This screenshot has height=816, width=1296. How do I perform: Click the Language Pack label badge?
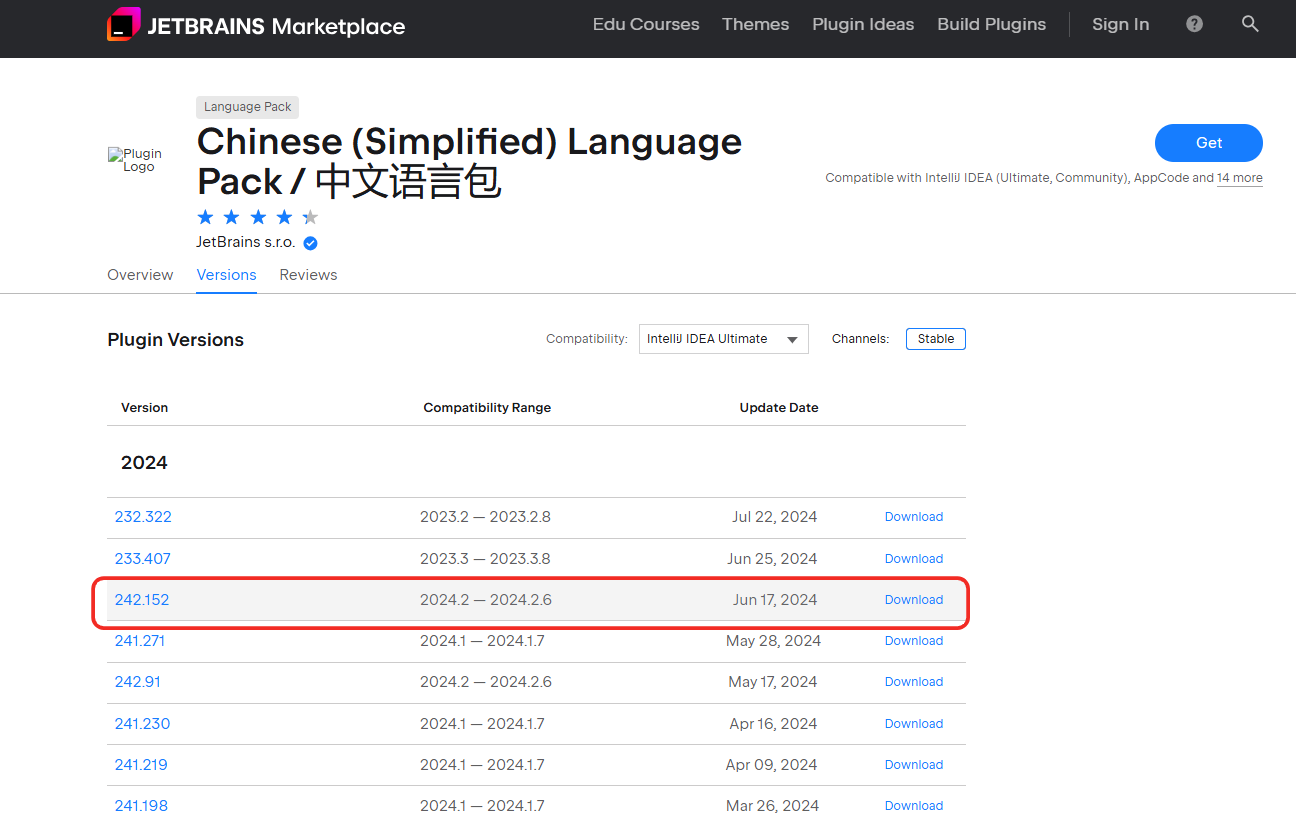(x=247, y=107)
